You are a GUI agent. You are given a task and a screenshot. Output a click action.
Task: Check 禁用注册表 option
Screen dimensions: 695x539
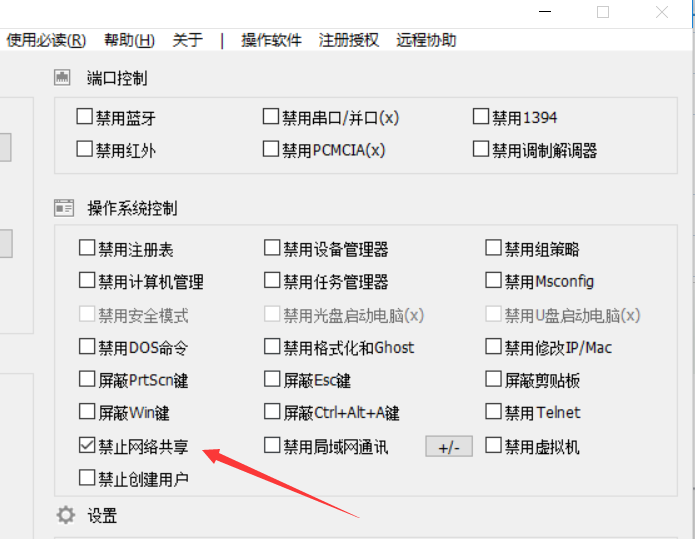pyautogui.click(x=87, y=248)
